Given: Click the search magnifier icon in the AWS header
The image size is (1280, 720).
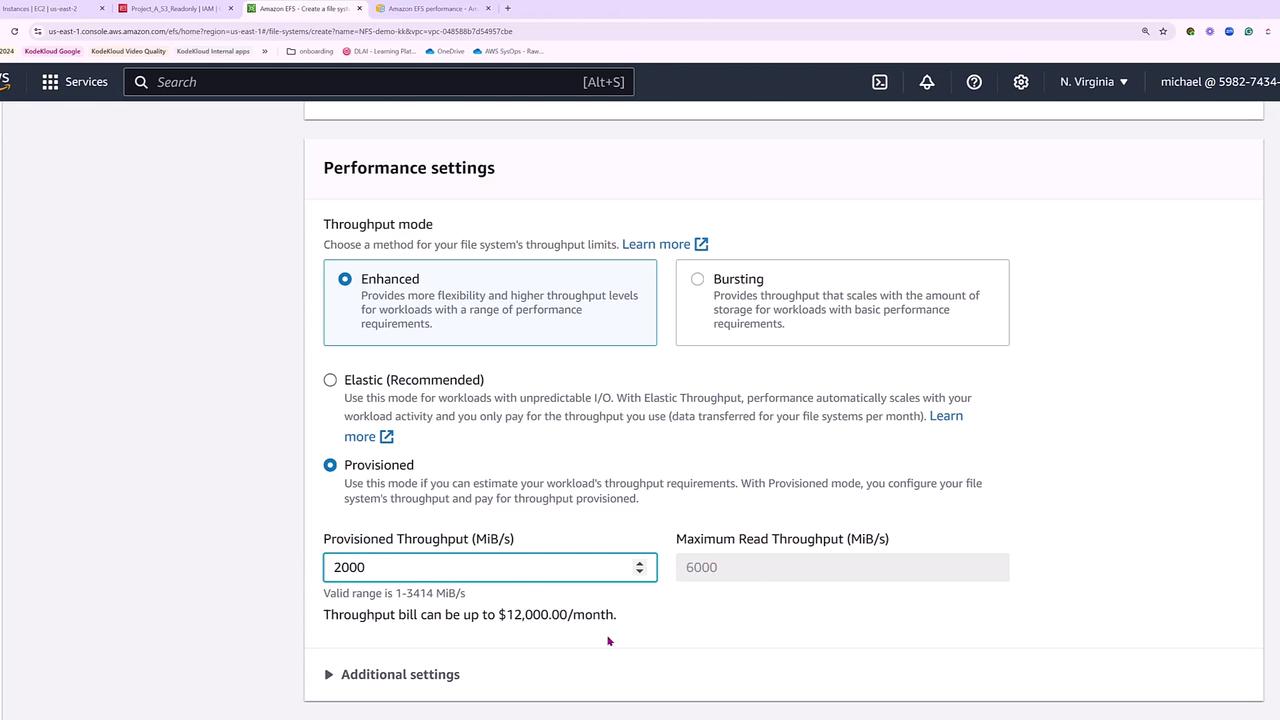Looking at the screenshot, I should pos(141,82).
